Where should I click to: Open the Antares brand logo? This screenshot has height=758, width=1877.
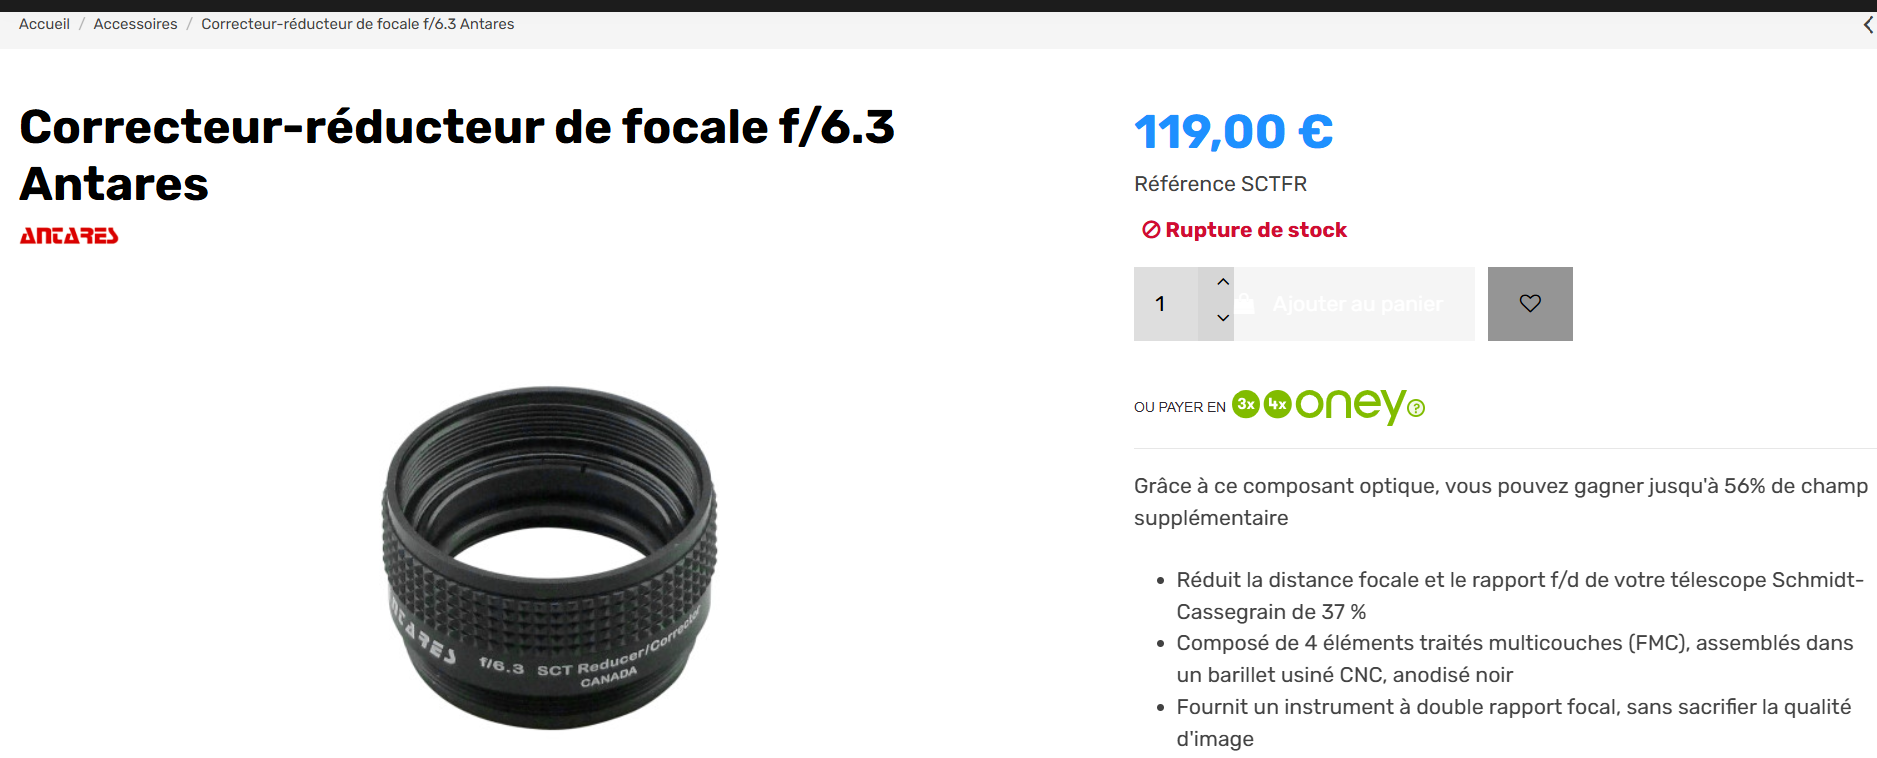(69, 235)
